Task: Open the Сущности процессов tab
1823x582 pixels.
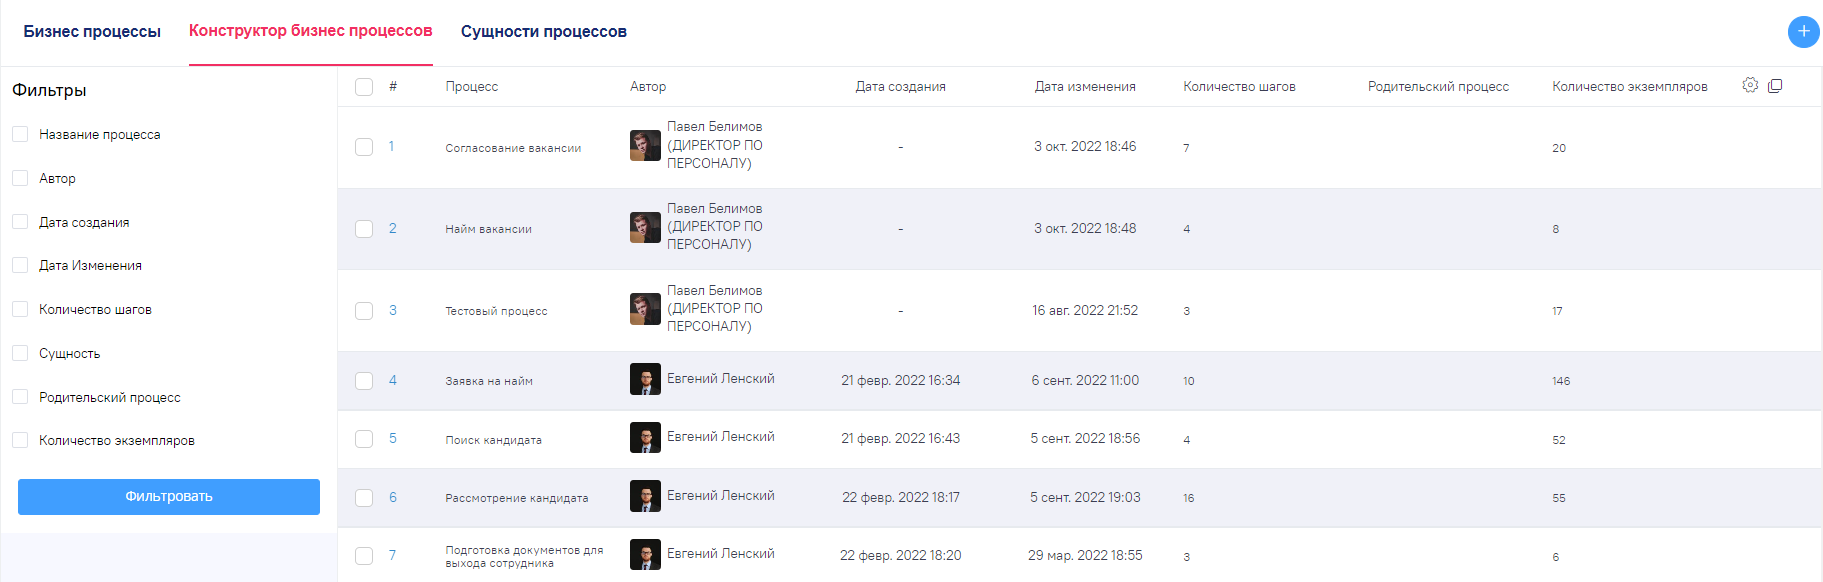Action: pos(543,32)
